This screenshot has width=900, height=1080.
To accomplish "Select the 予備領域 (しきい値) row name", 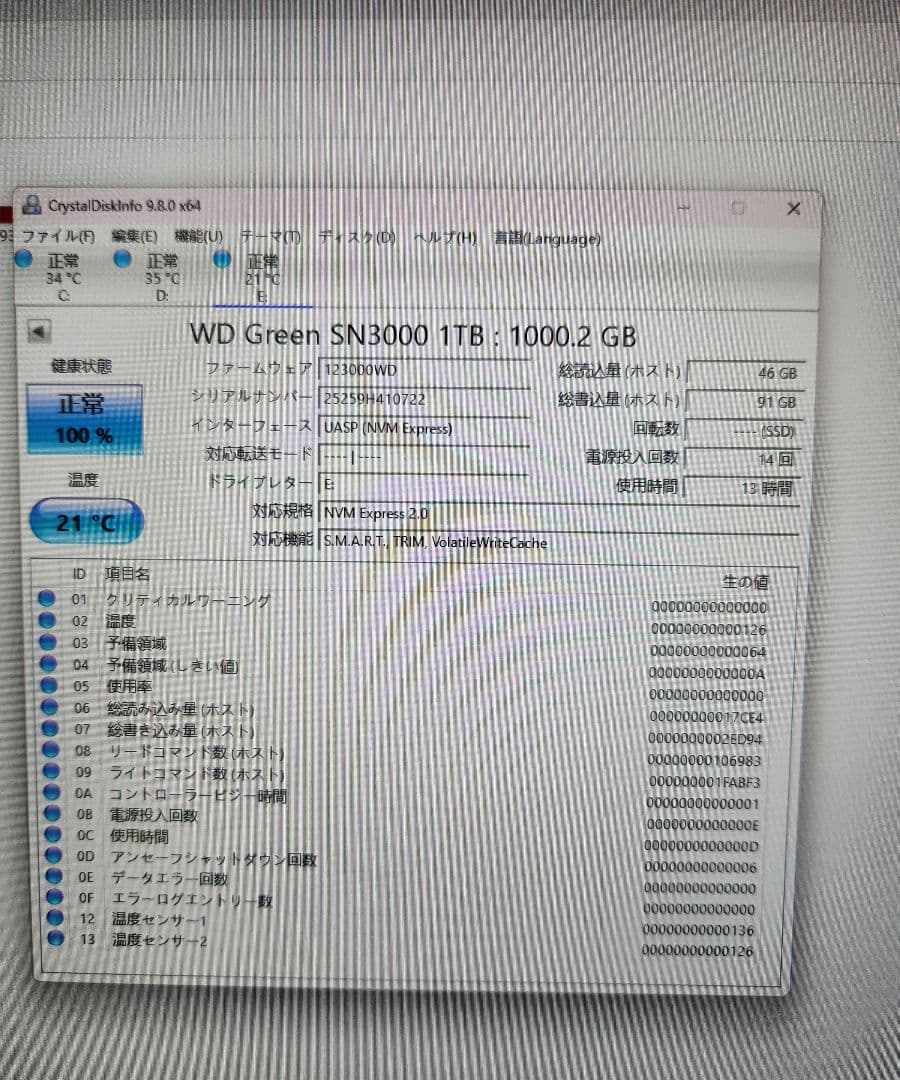I will (x=173, y=665).
